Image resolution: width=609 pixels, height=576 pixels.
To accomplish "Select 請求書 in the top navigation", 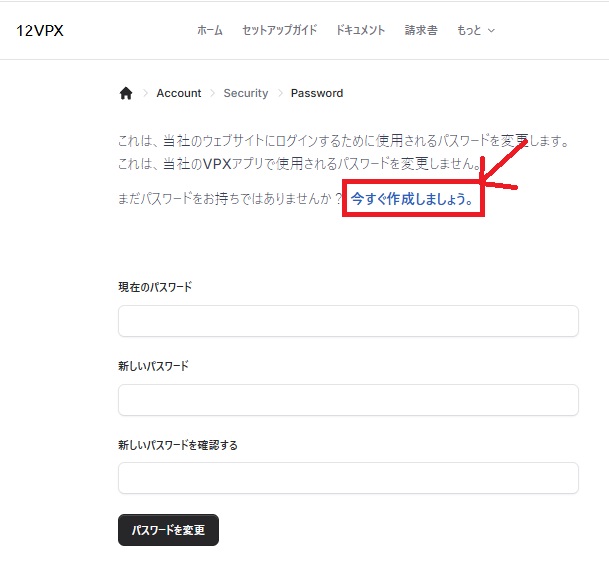I will point(421,30).
